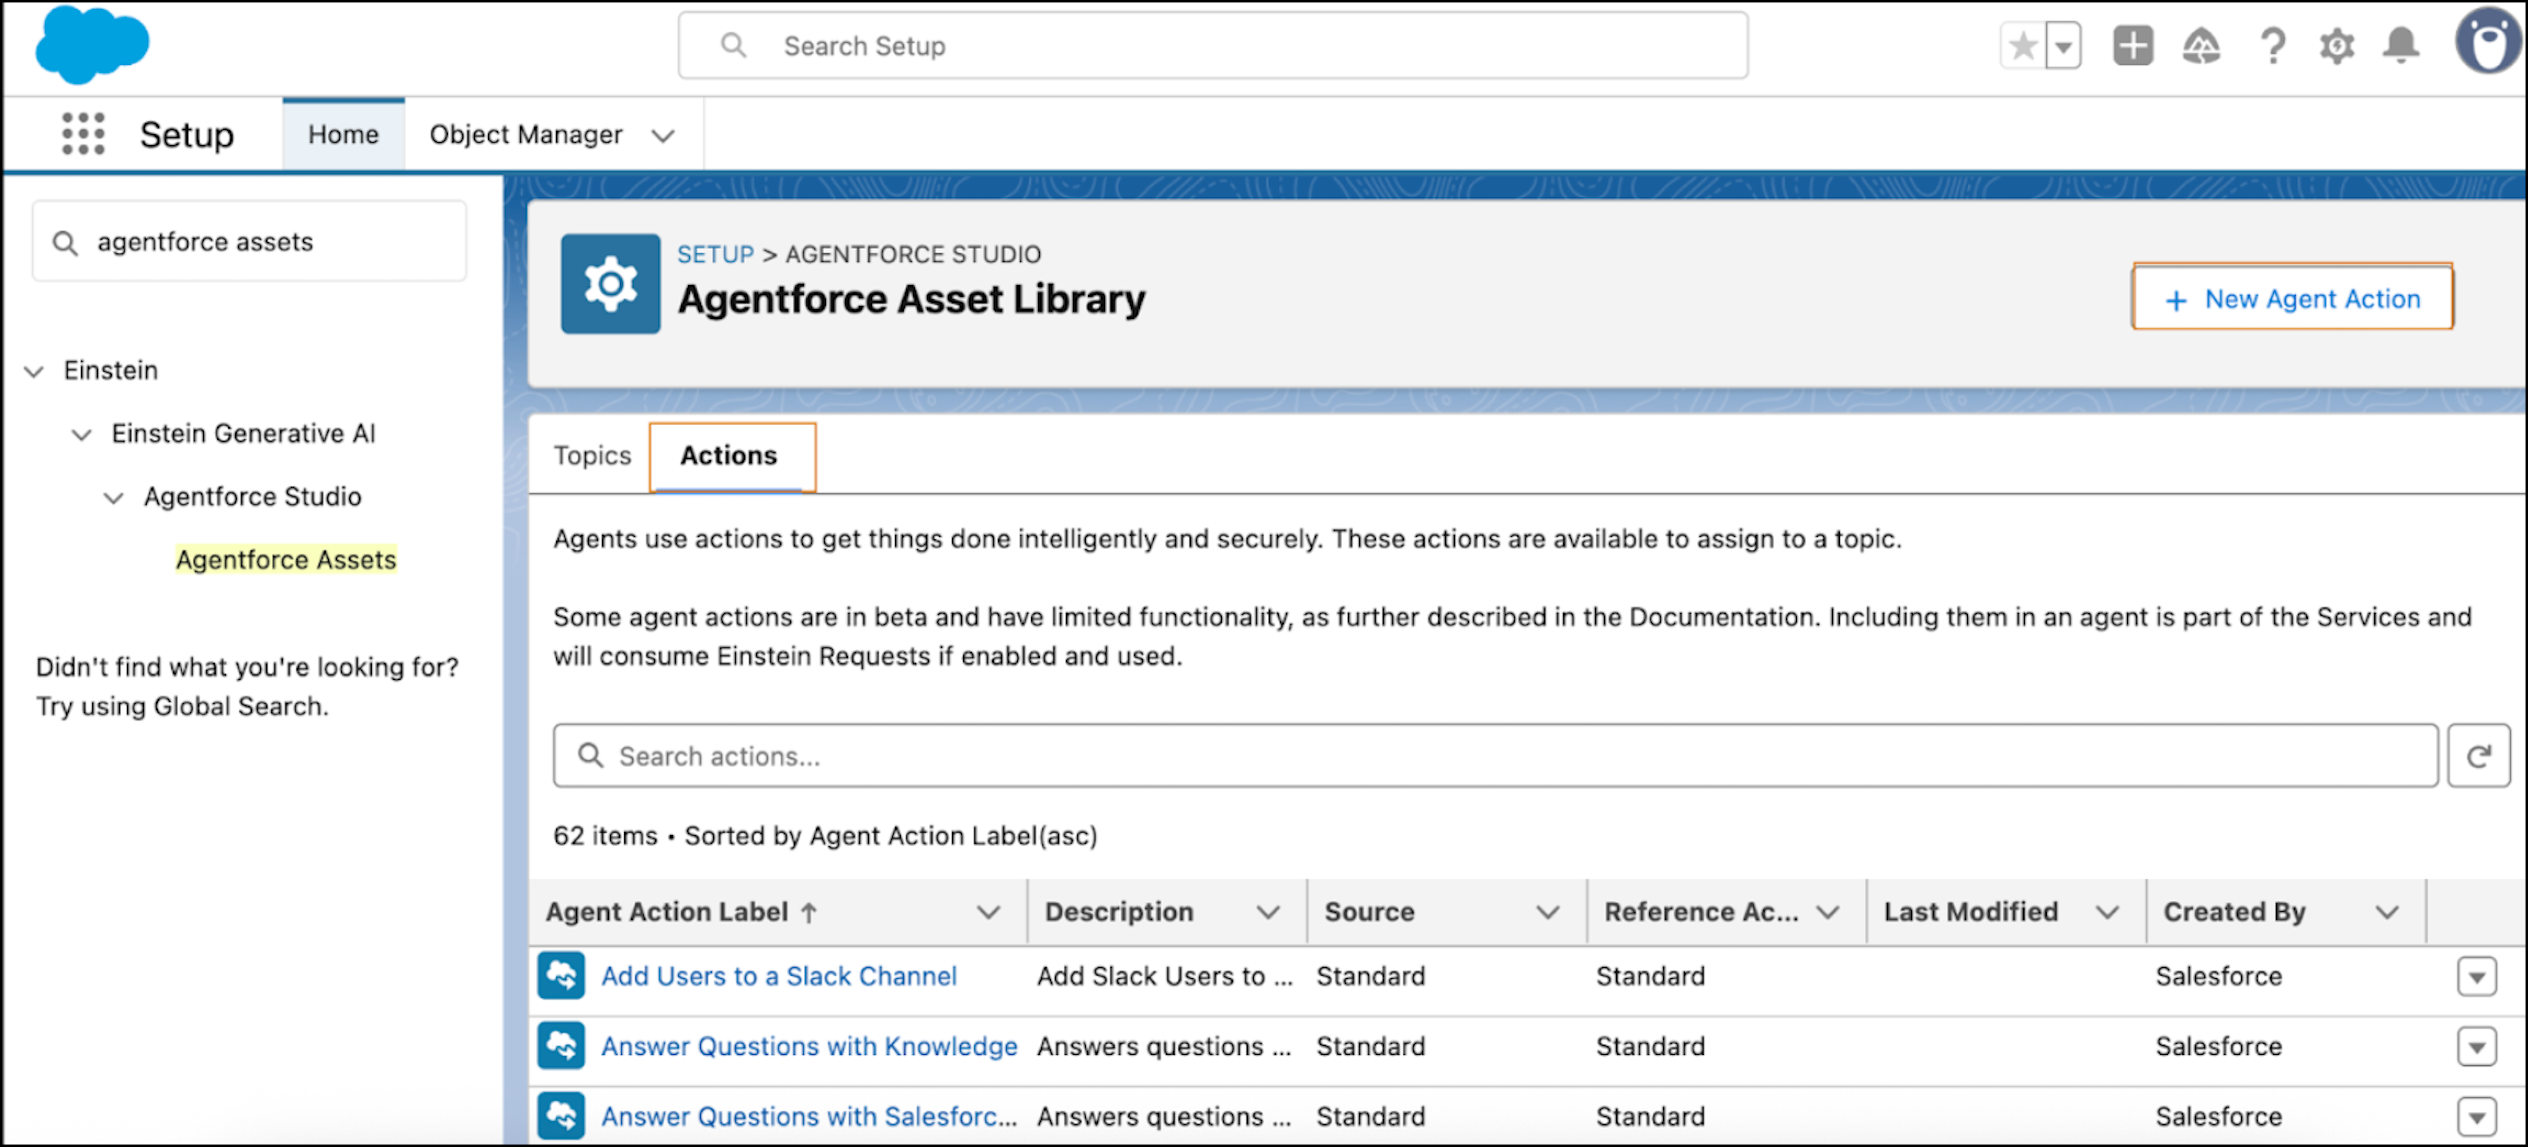Click the Answer Questions with Knowledge row icon
2528x1147 pixels.
[561, 1046]
